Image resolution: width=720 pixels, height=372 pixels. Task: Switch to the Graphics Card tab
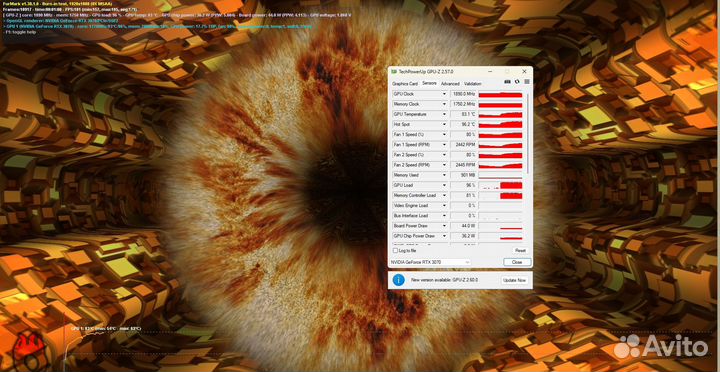tap(405, 84)
